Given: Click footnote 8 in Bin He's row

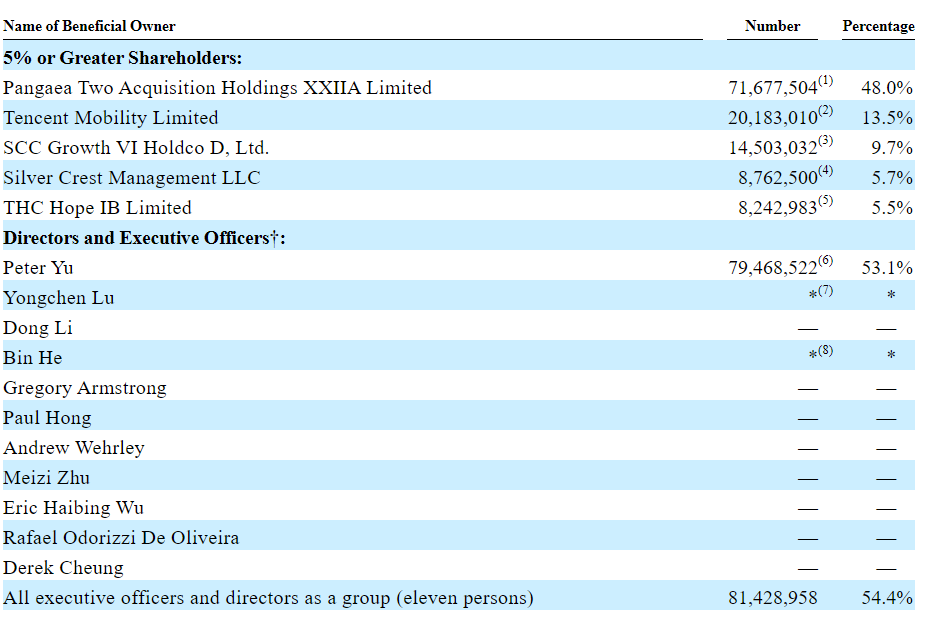Looking at the screenshot, I should (x=826, y=351).
